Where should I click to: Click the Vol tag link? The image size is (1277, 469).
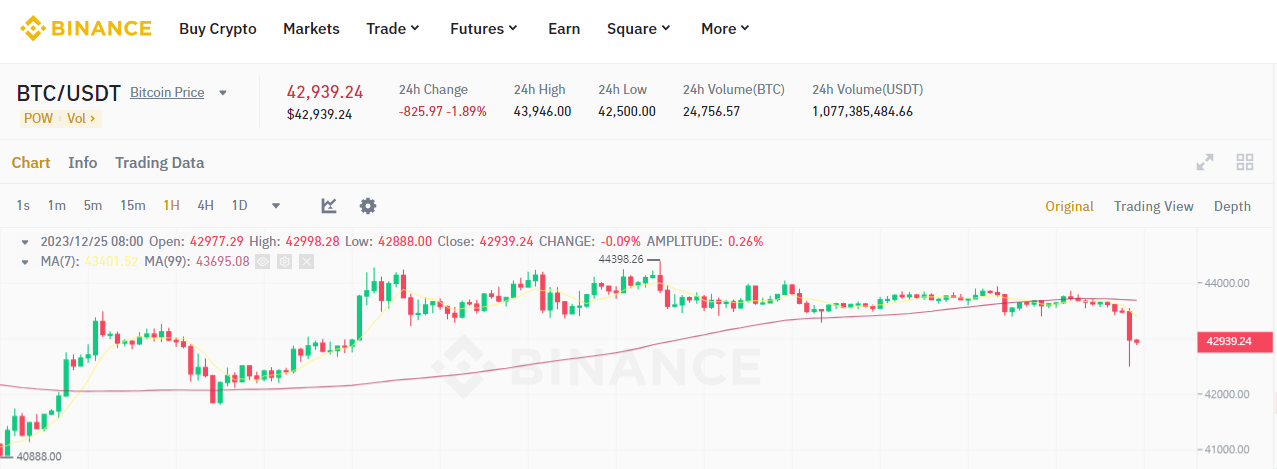click(81, 118)
